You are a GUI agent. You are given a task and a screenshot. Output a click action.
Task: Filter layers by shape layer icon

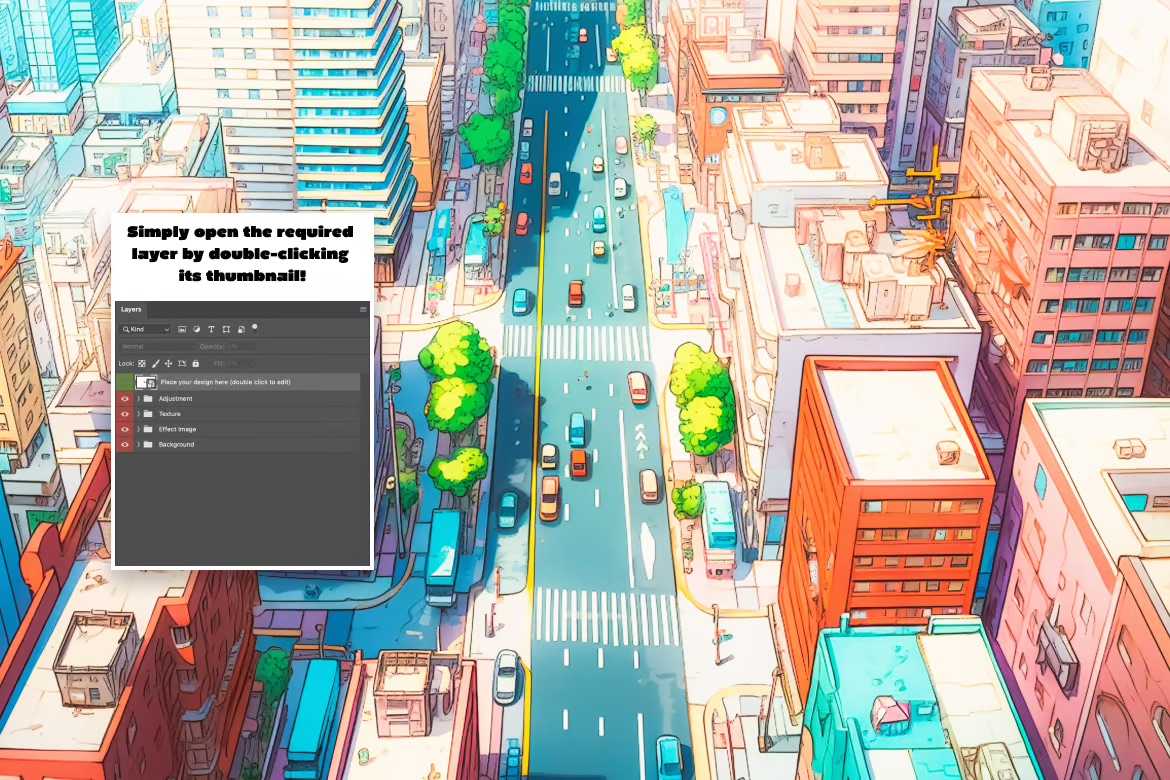click(x=226, y=329)
